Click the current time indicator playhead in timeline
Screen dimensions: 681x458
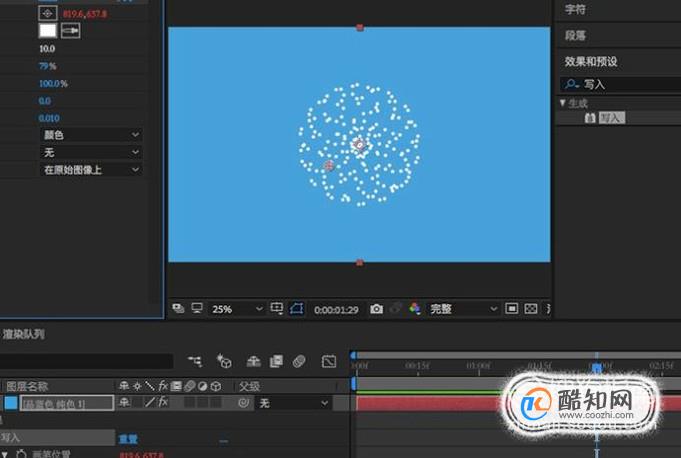point(598,368)
